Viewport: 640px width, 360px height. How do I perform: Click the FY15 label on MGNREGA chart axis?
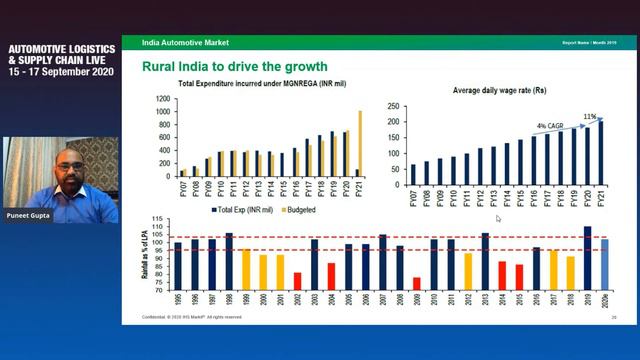coord(284,189)
